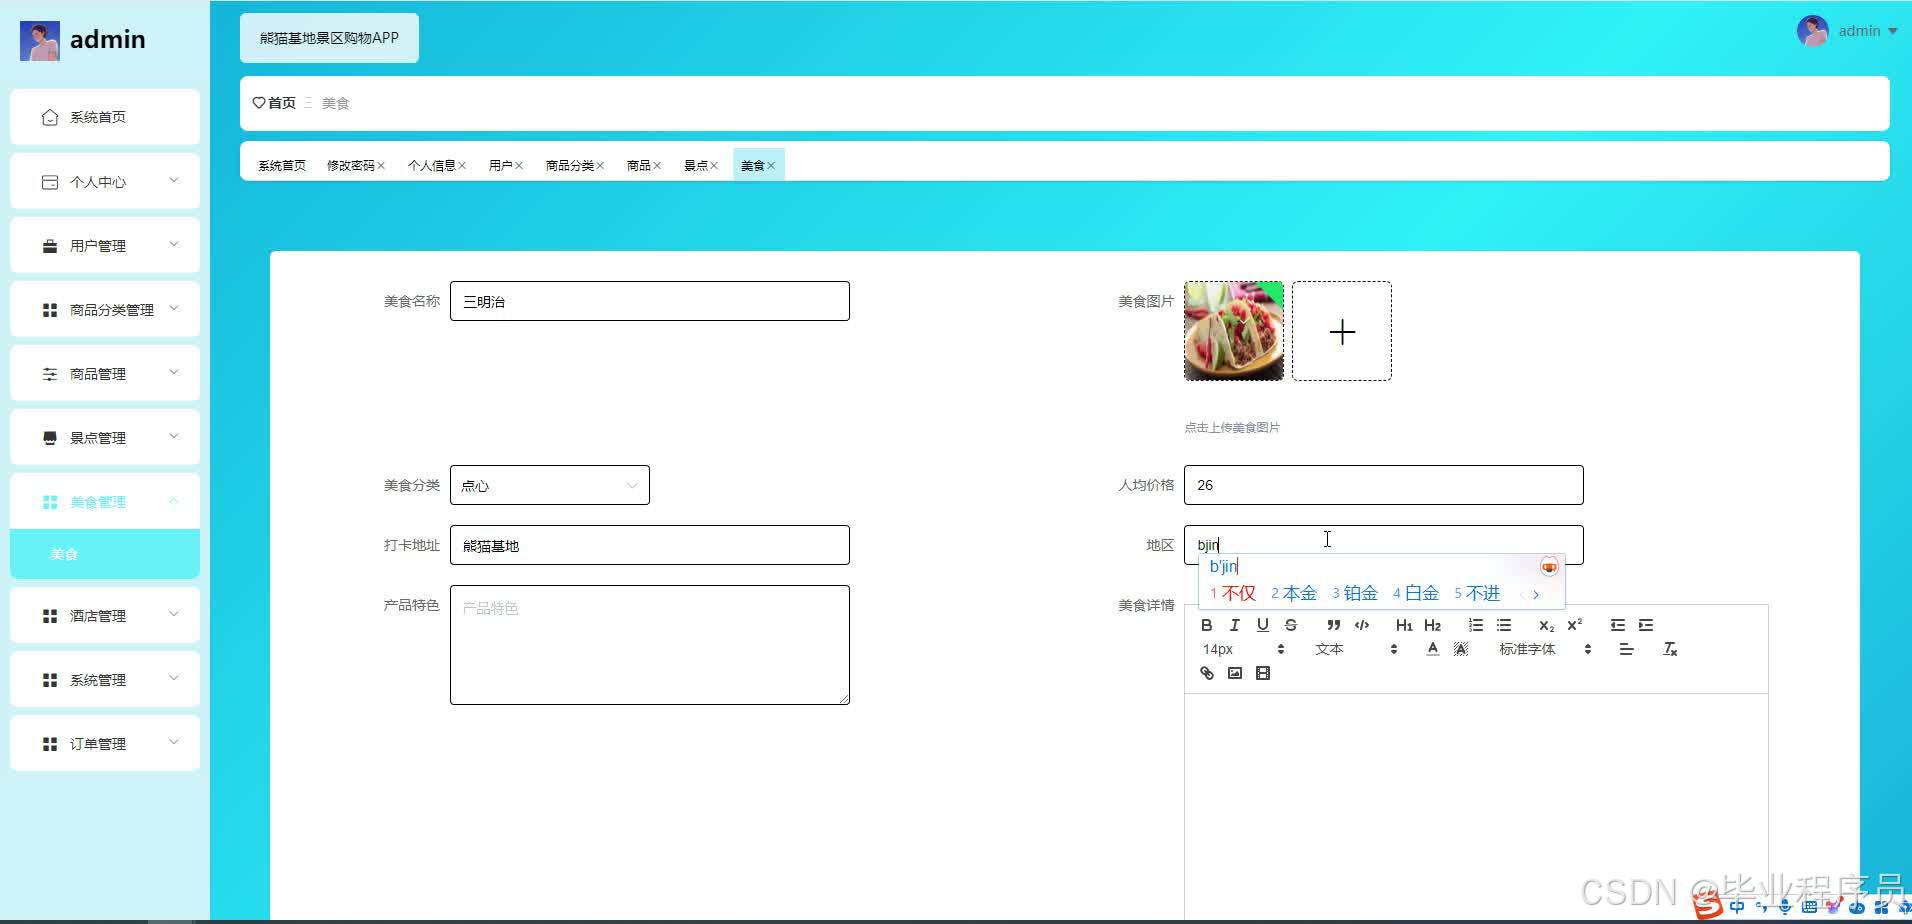The image size is (1912, 924).
Task: Expand the 系统管理 sidebar menu
Action: [105, 679]
